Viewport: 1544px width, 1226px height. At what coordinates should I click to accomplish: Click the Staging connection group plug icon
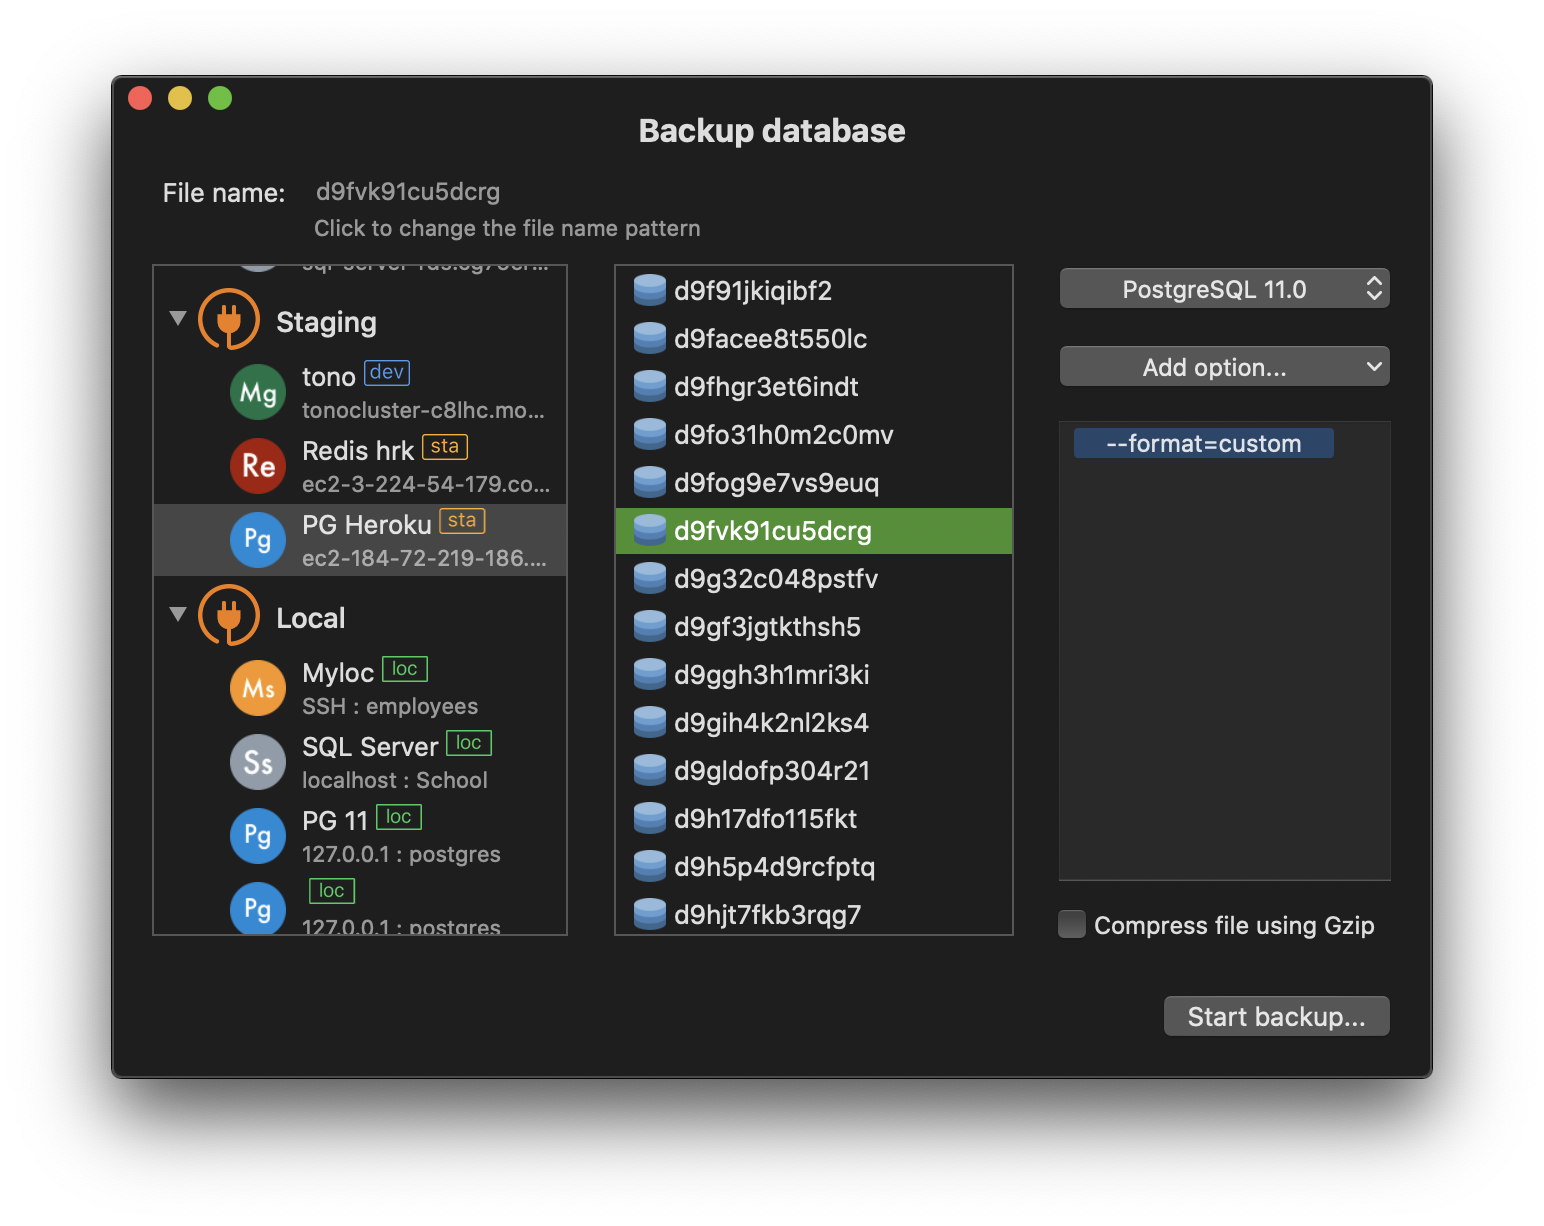pos(227,319)
